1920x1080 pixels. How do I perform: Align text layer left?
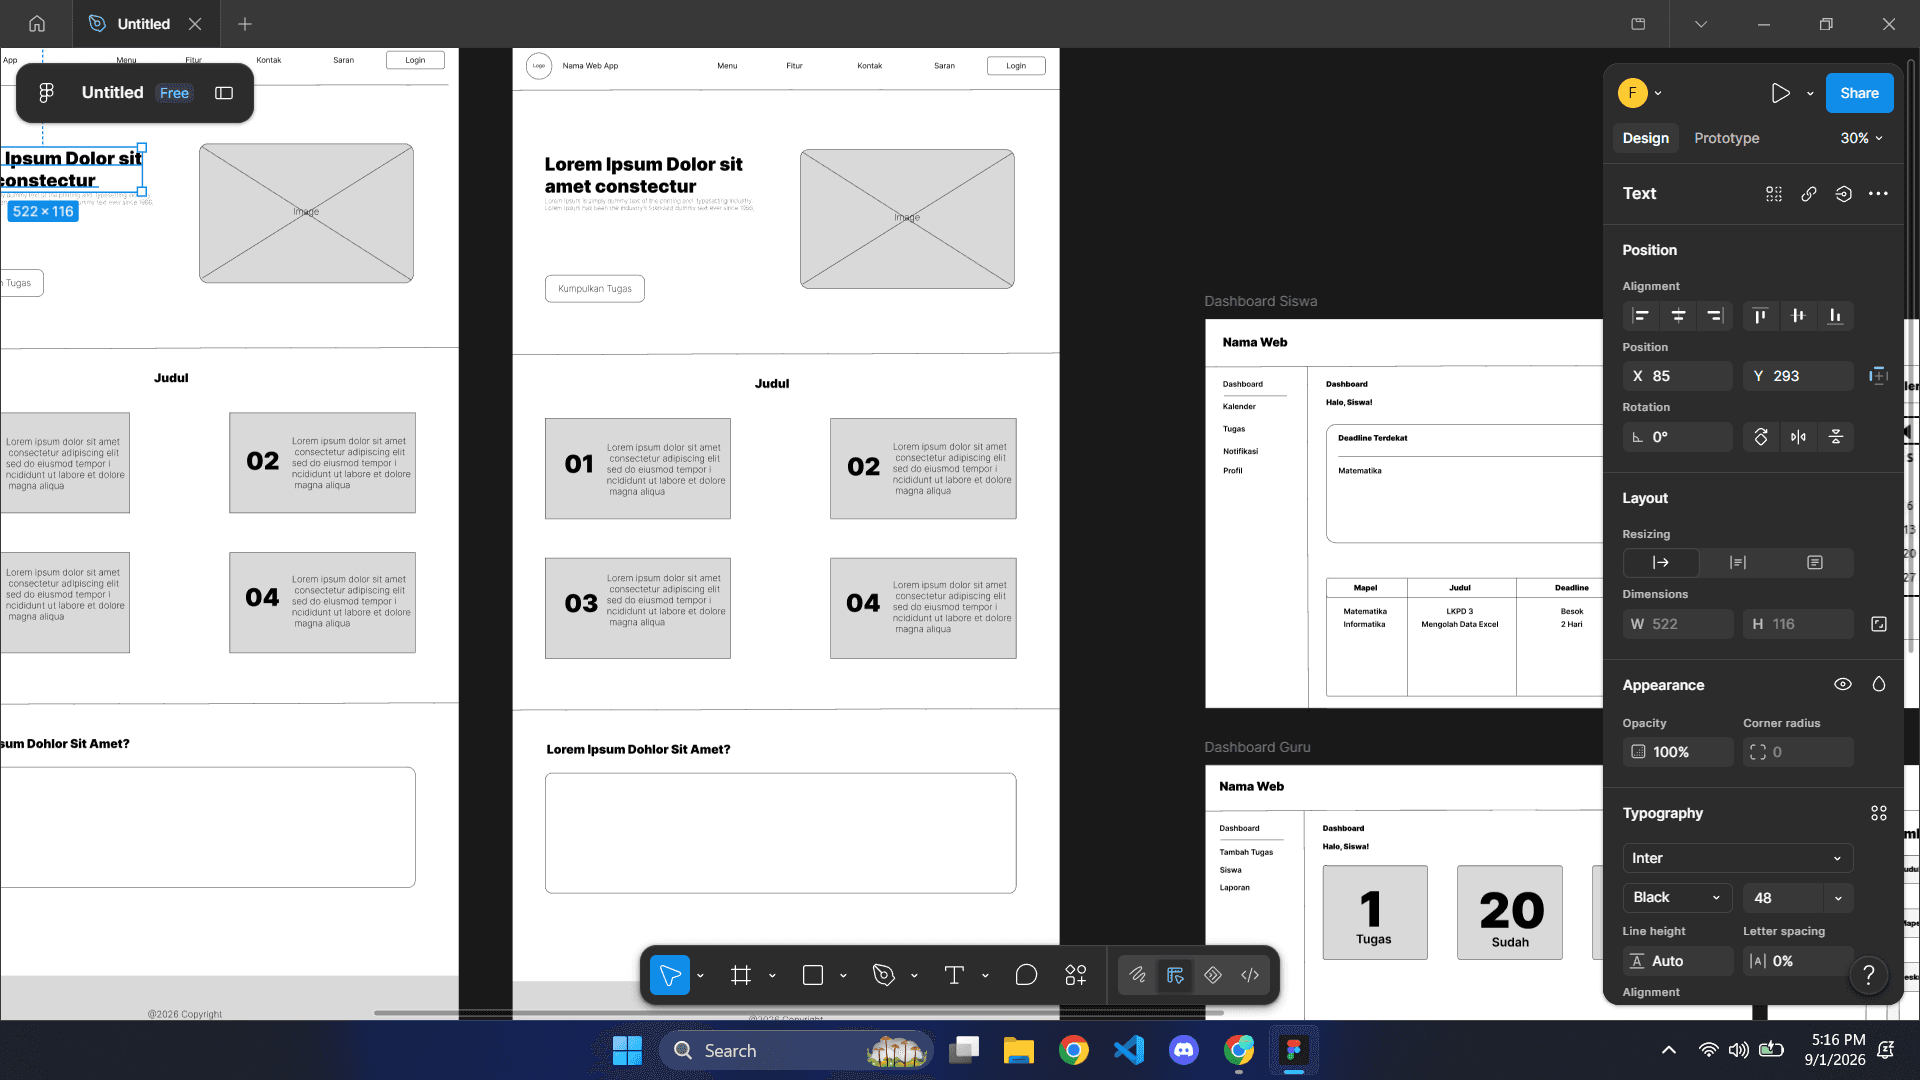[x=1641, y=316]
